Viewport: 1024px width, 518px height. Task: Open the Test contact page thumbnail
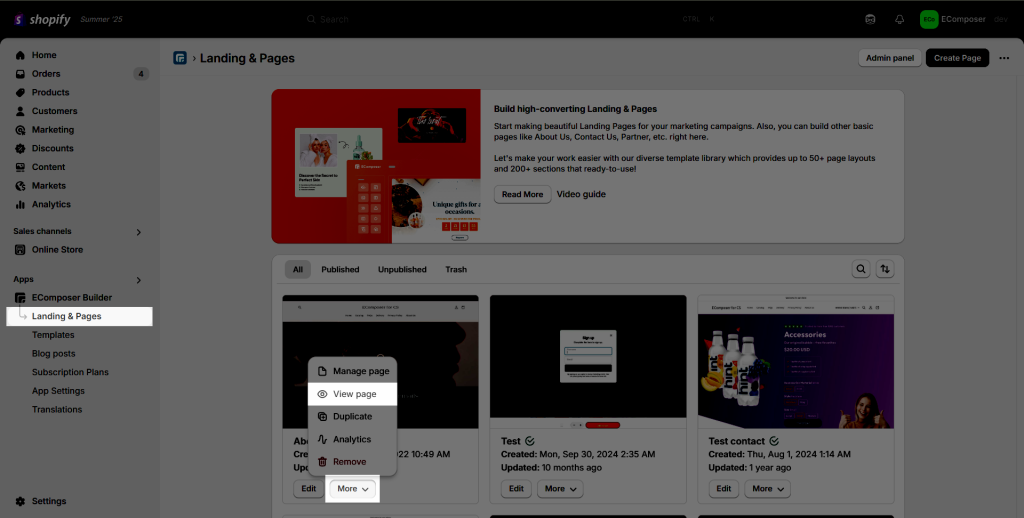tap(795, 362)
